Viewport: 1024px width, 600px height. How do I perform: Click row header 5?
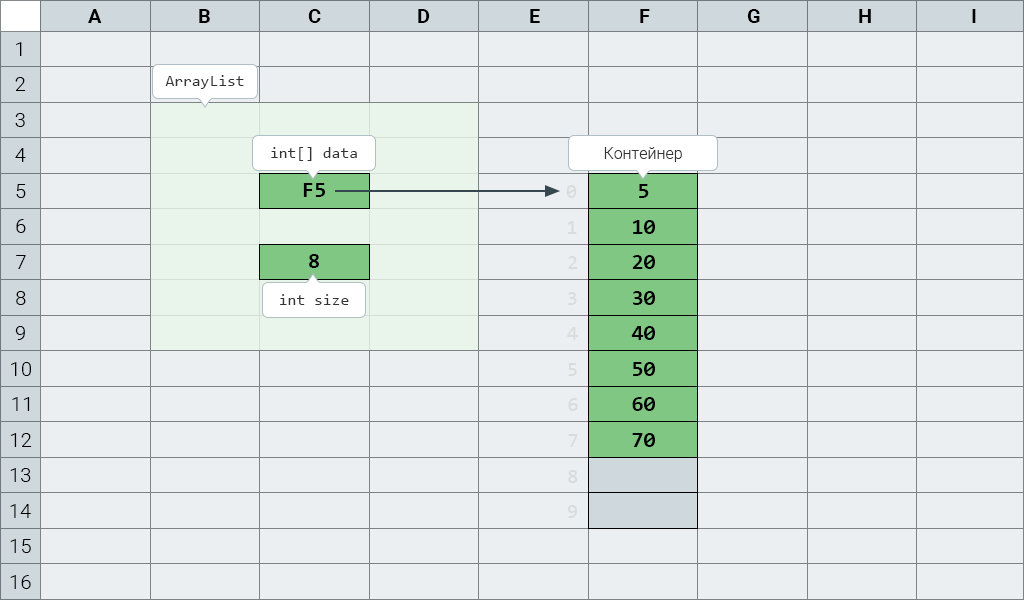coord(20,191)
